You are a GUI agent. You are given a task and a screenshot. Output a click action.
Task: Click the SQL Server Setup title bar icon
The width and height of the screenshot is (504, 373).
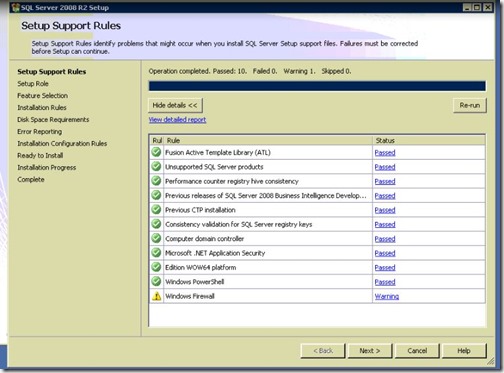click(x=15, y=7)
